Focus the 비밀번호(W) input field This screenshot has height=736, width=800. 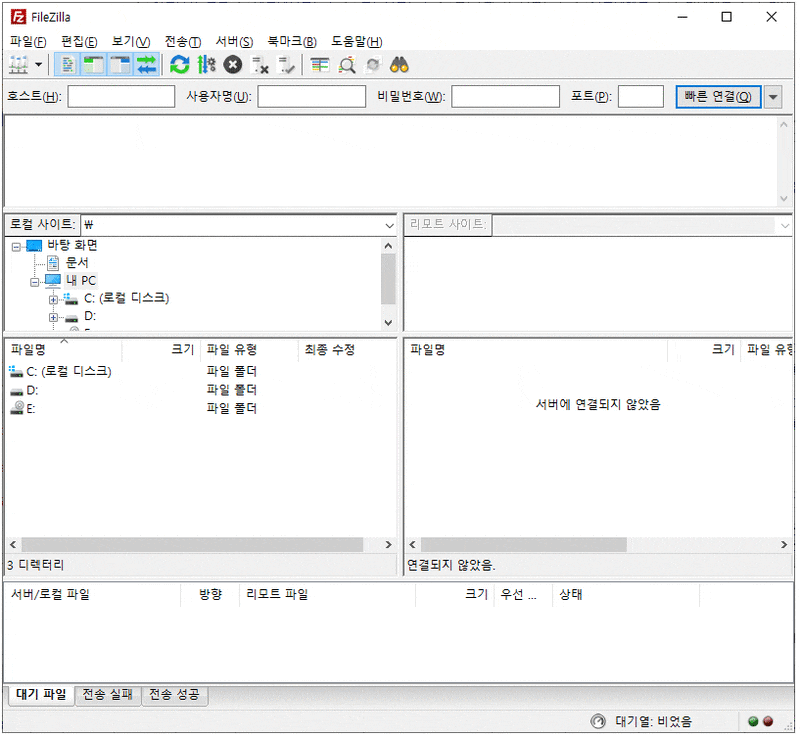coord(505,97)
